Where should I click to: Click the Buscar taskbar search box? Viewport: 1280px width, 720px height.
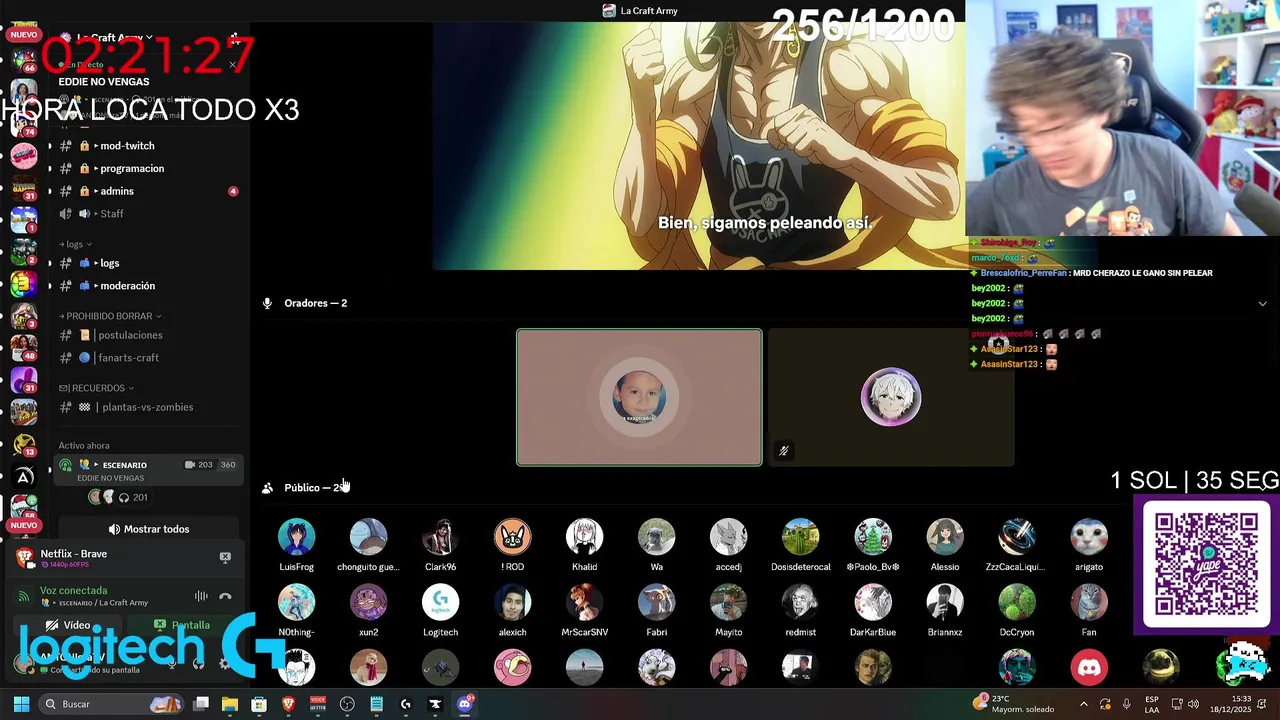tap(112, 704)
